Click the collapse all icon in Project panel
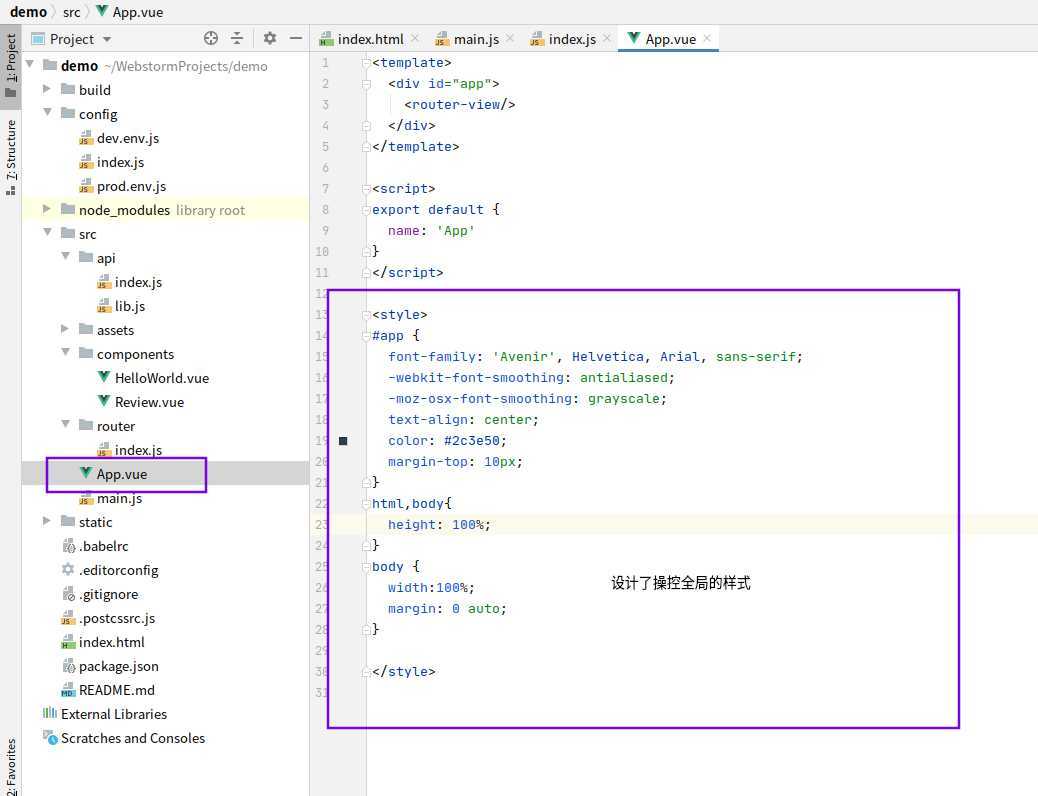 (237, 38)
